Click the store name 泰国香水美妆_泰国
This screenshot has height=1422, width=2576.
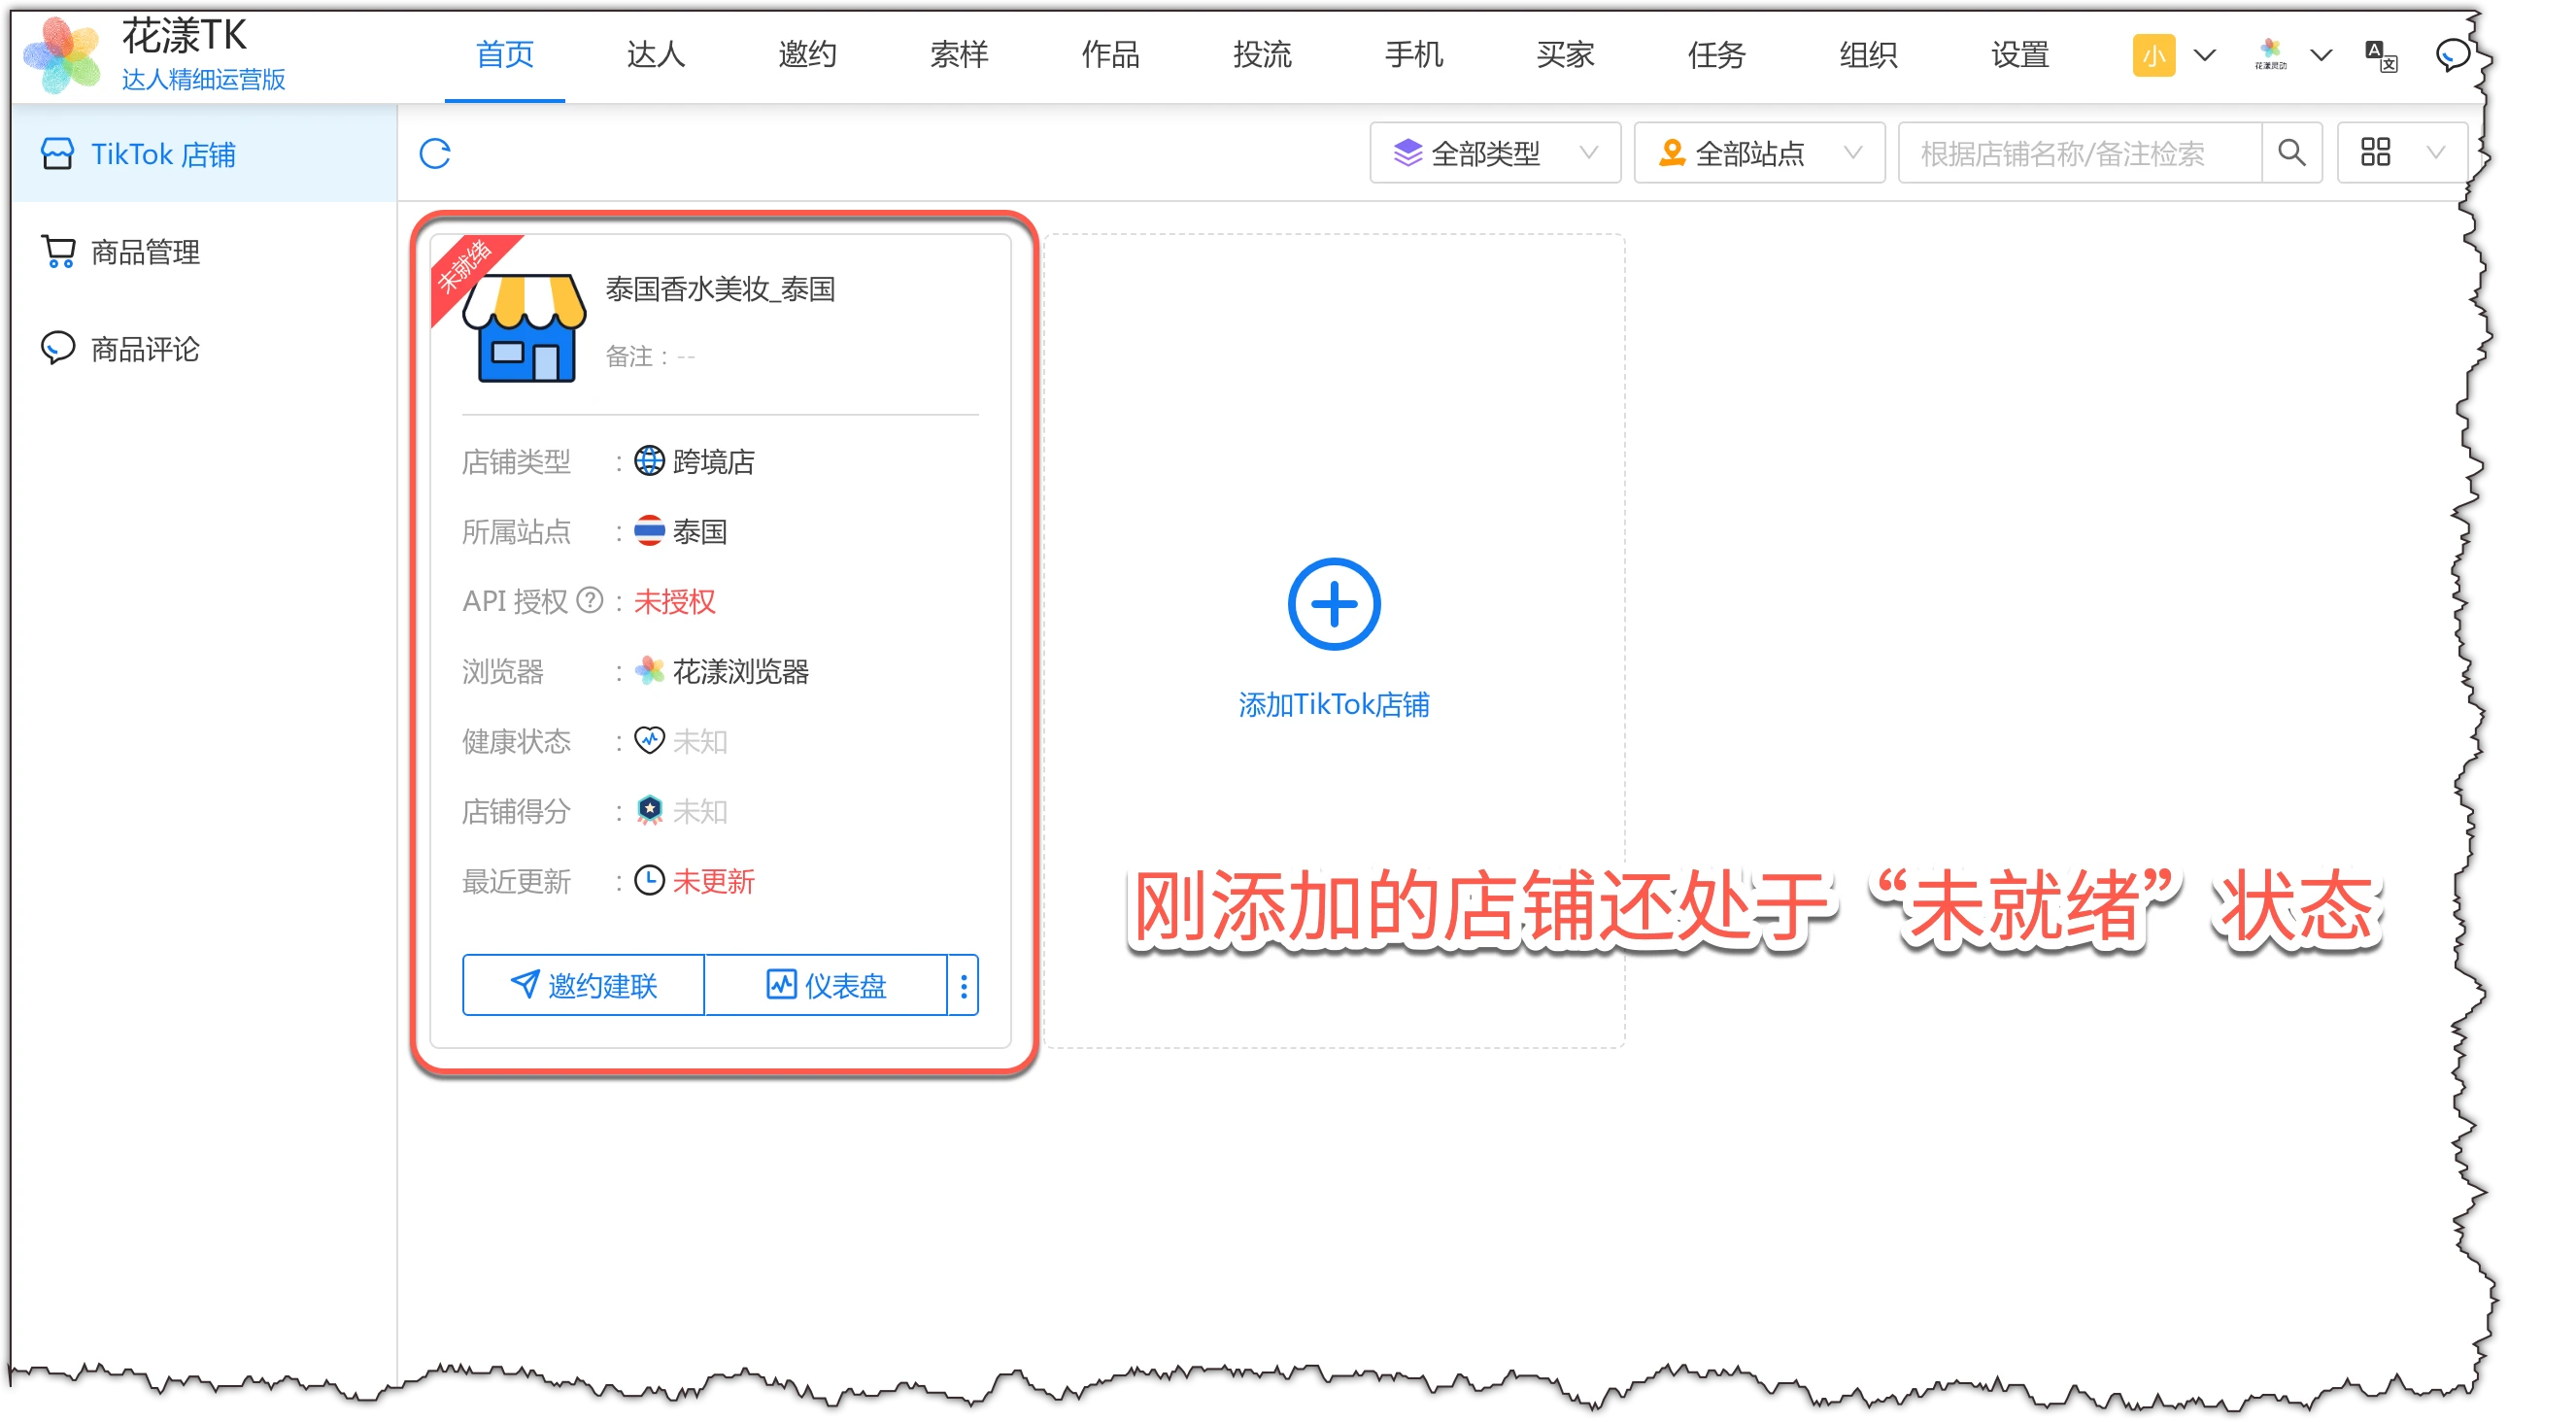[x=720, y=289]
